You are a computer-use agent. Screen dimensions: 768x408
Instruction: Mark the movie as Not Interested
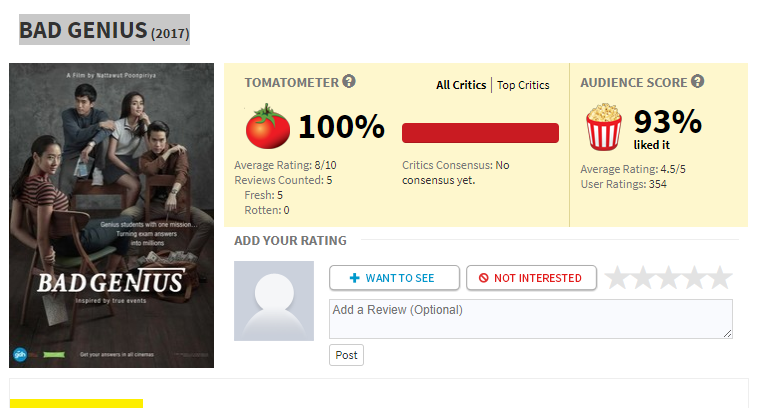point(530,278)
